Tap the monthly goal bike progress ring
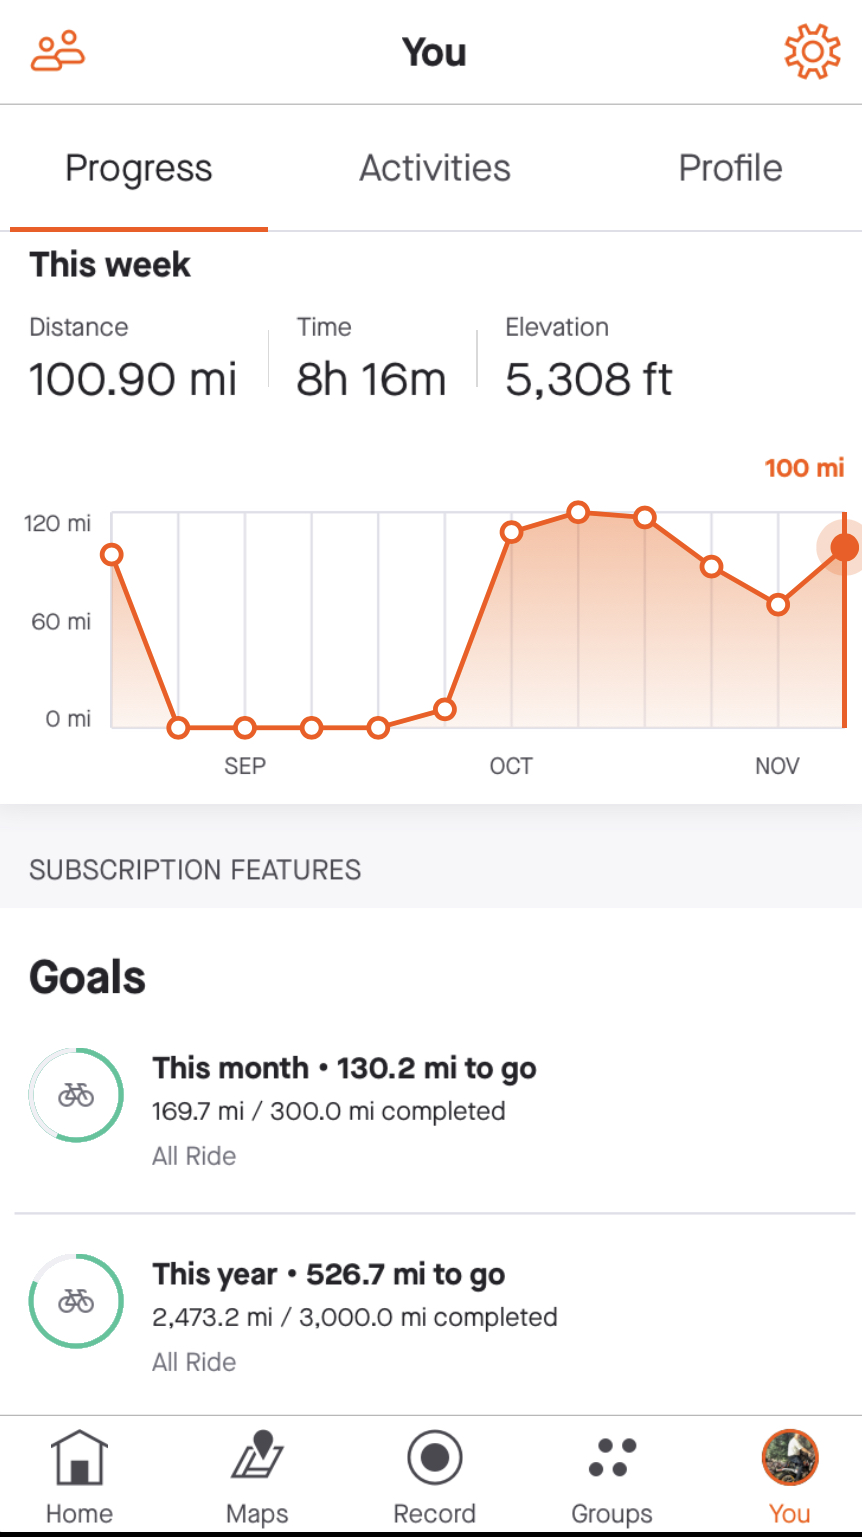 (76, 1095)
